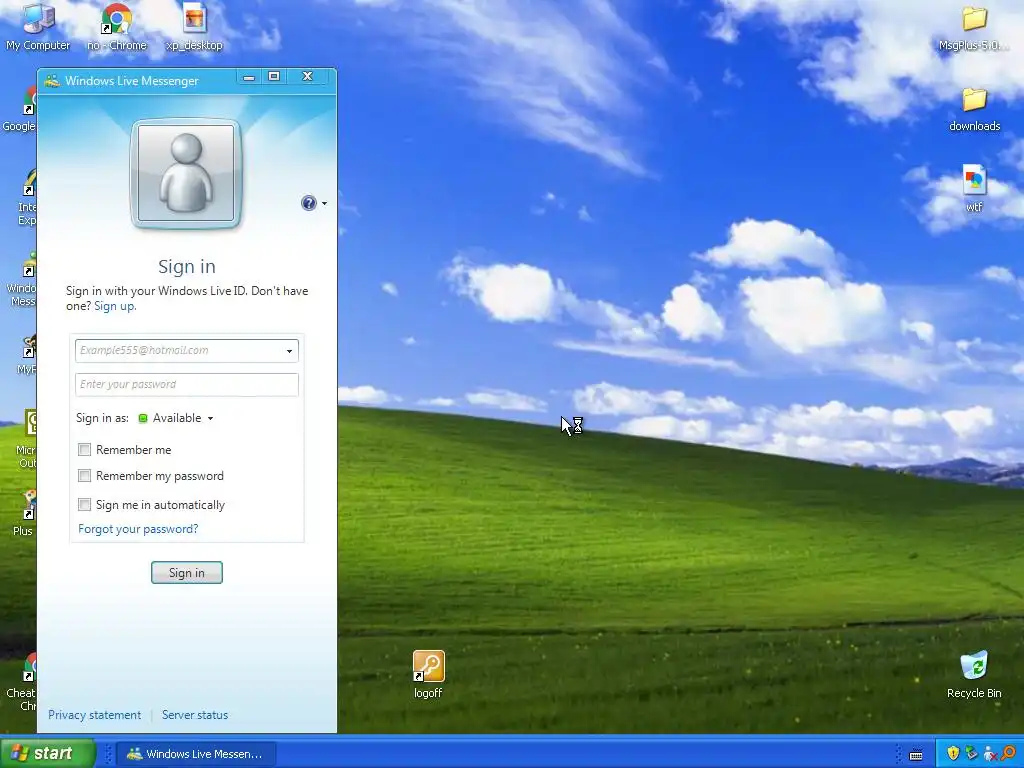Open the help icon dropdown arrow
Viewport: 1024px width, 768px height.
pos(324,203)
